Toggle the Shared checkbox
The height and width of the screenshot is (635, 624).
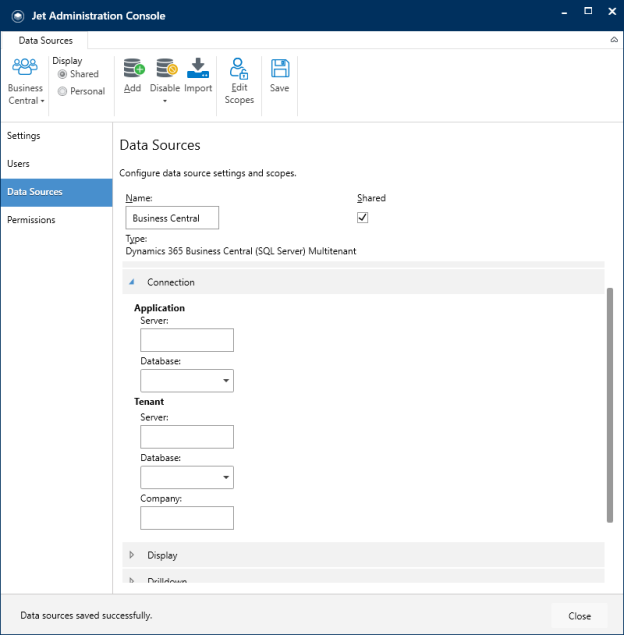point(362,217)
